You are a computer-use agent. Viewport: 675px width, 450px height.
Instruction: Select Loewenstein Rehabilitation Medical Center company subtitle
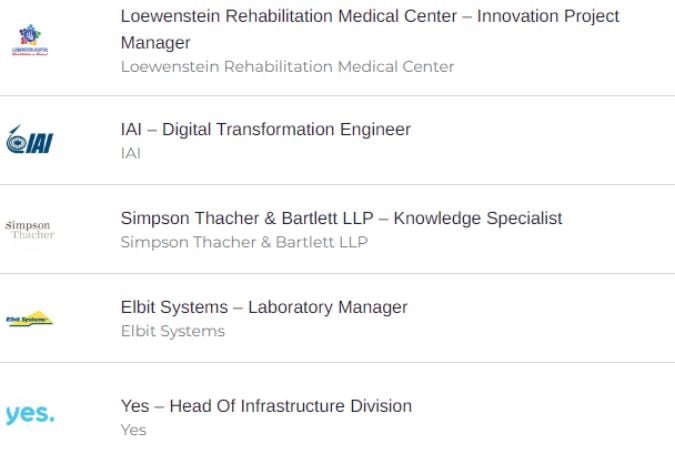pyautogui.click(x=287, y=67)
